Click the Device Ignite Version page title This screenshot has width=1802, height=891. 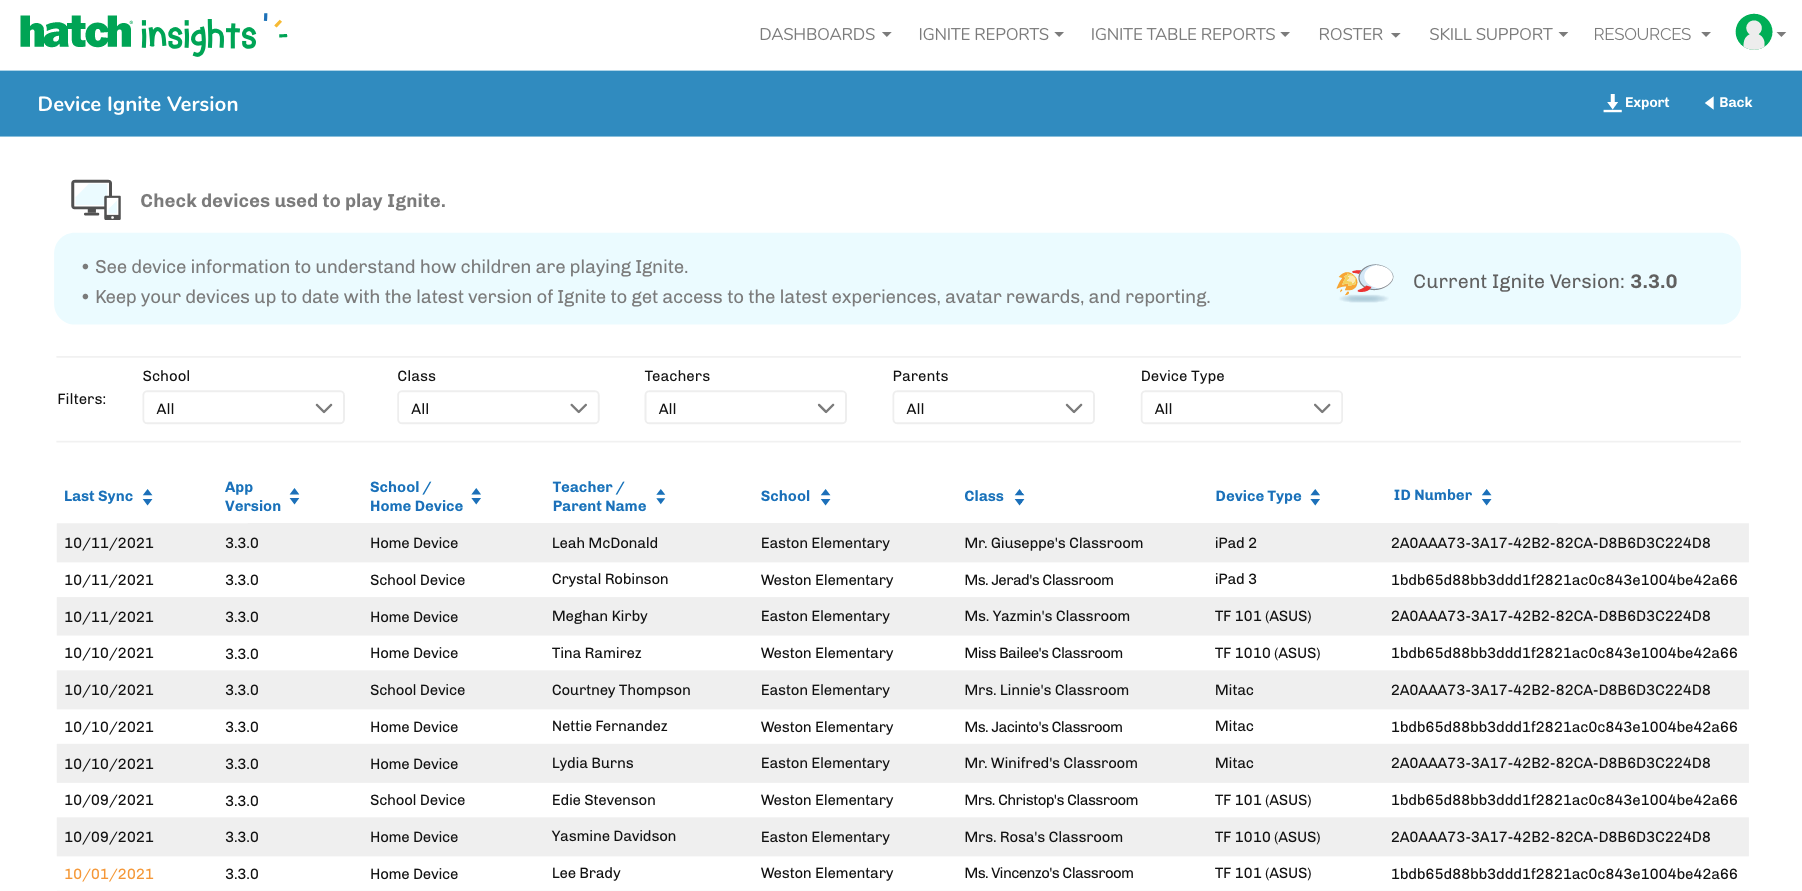coord(138,104)
